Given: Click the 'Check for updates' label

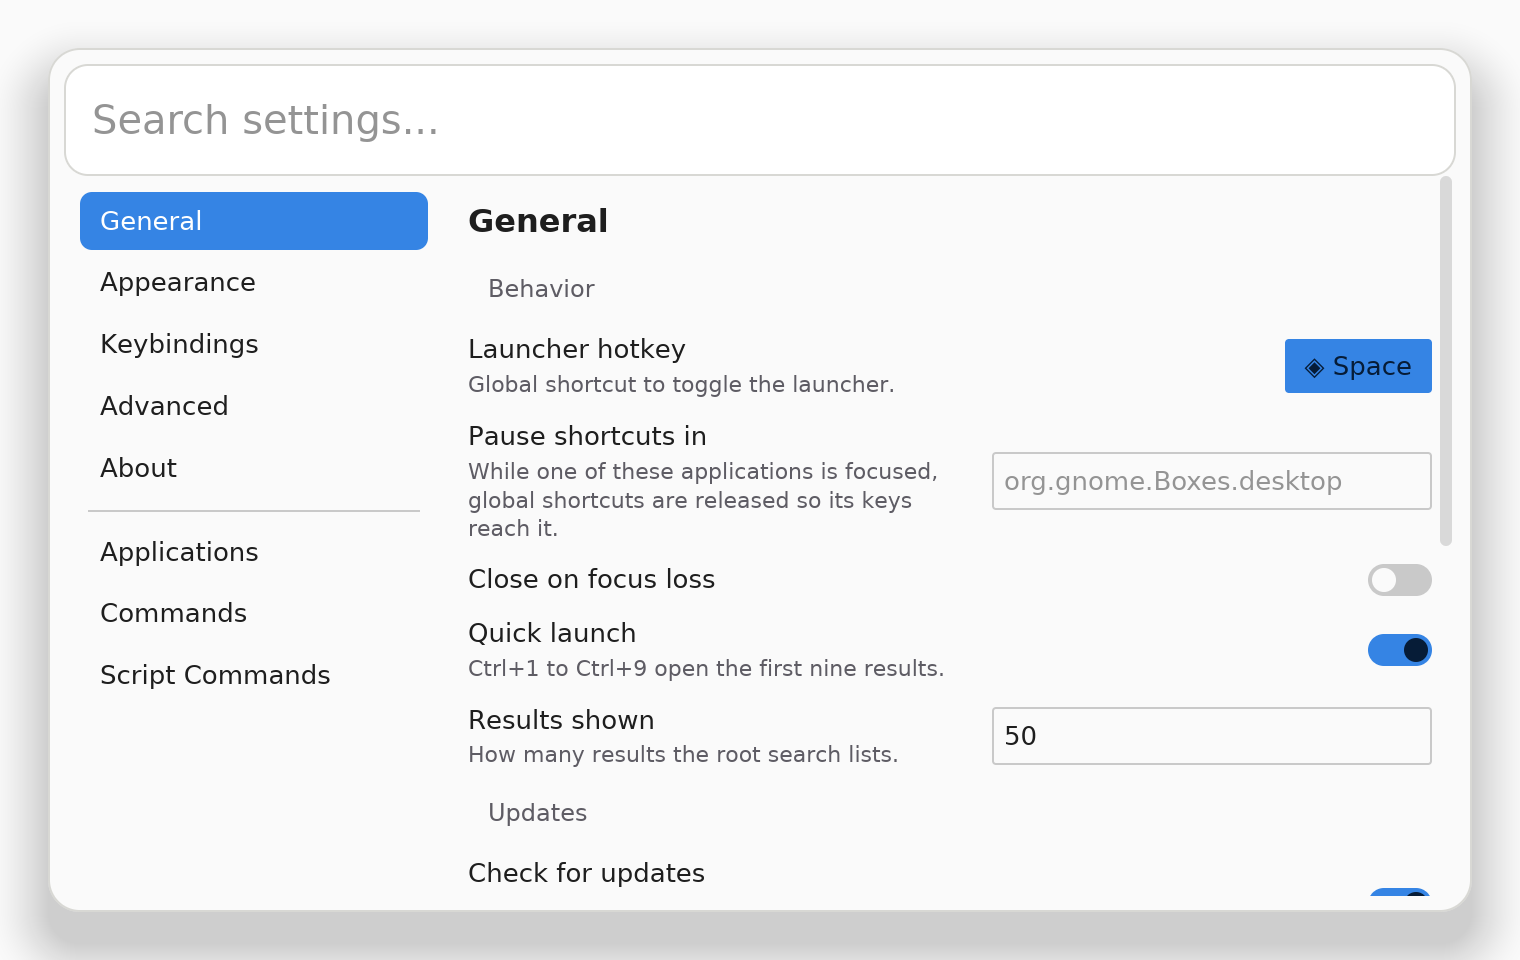Looking at the screenshot, I should click(586, 873).
